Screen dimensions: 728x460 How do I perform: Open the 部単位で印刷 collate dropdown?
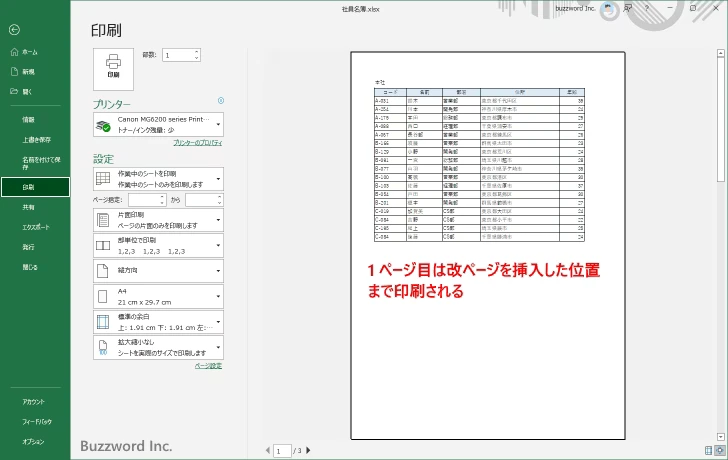(158, 246)
